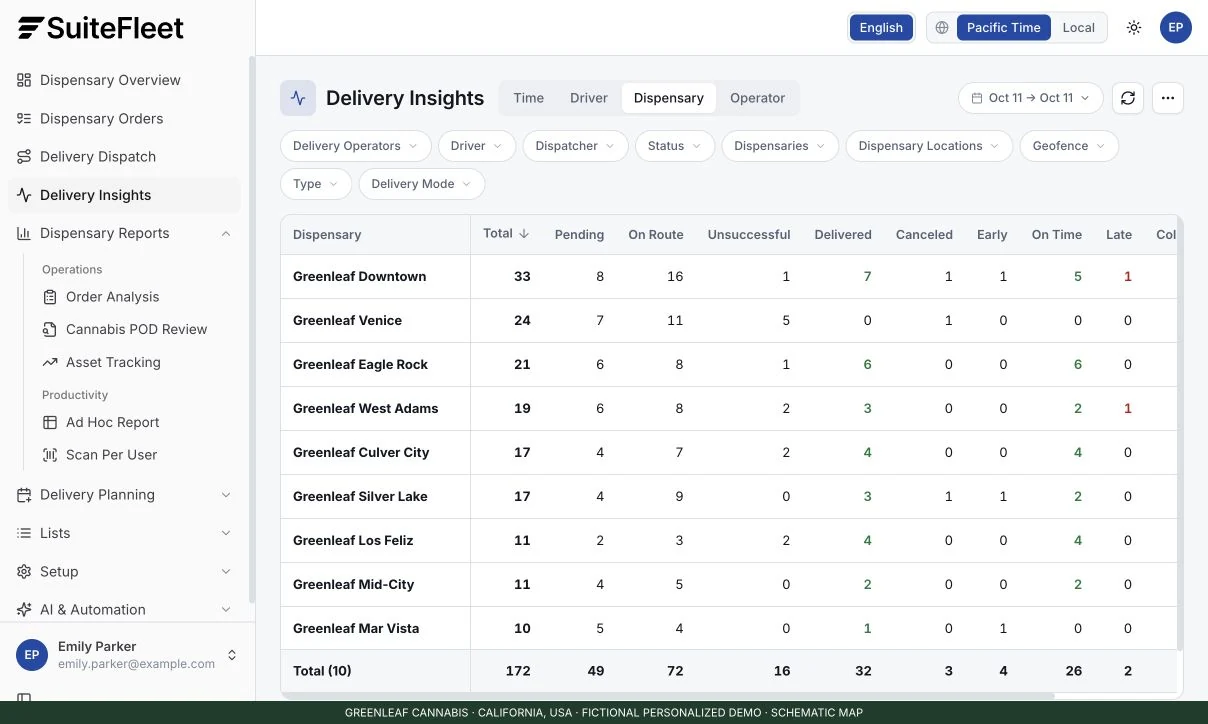Expand the Delivery Planning section chevron
The width and height of the screenshot is (1208, 724).
click(226, 495)
